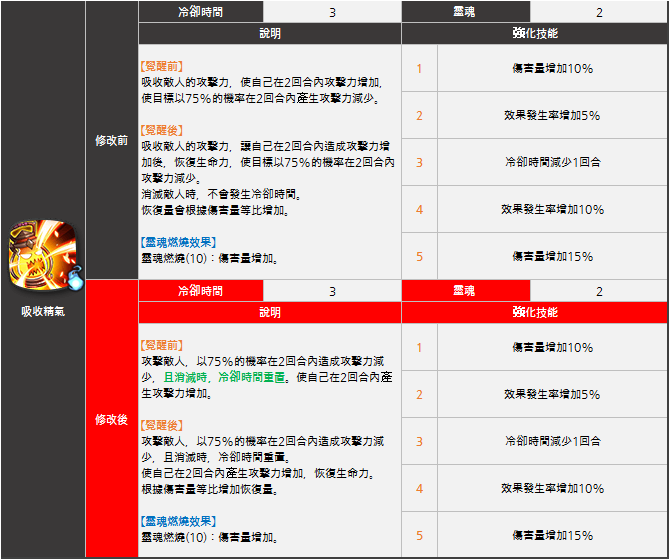
Task: Click enhancement level 4 number in 修改前
Action: click(x=419, y=210)
